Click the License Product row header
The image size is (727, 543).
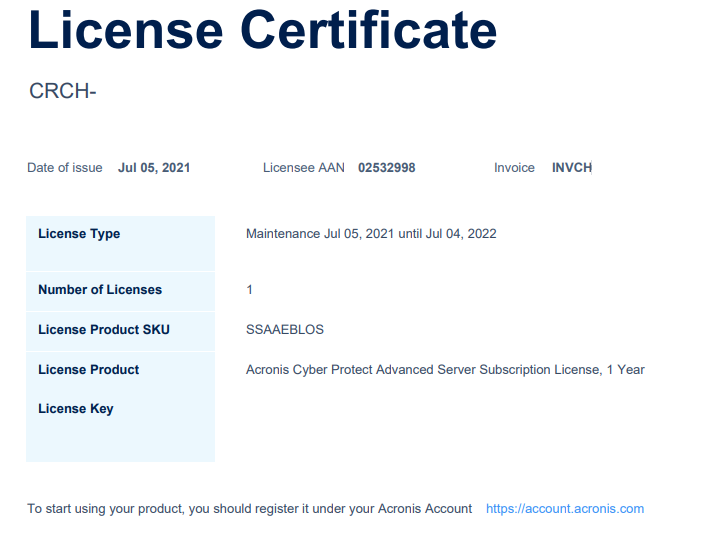coord(89,370)
